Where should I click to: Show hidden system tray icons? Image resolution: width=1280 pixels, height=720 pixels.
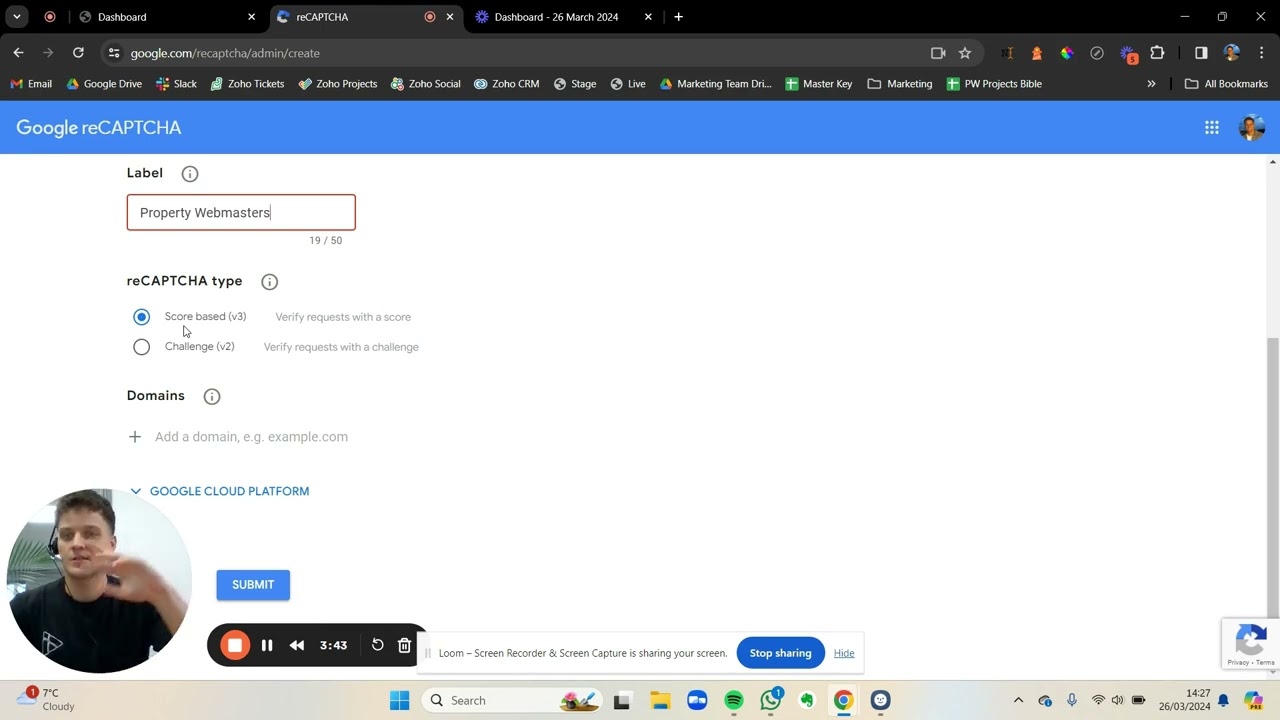pyautogui.click(x=1018, y=700)
